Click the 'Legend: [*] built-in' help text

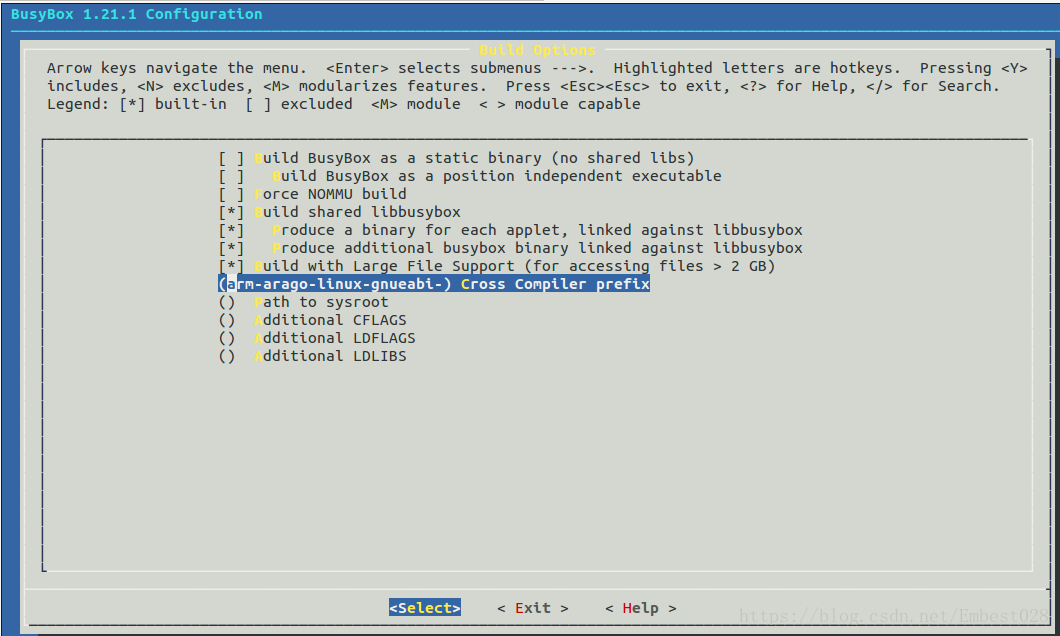(137, 104)
